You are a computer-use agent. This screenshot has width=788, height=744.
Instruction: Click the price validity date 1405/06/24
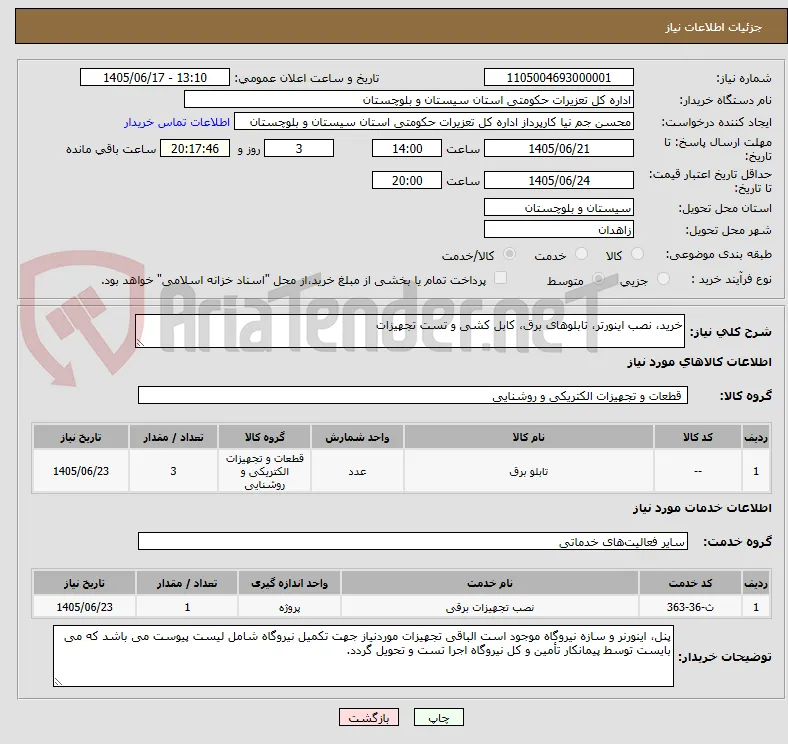[559, 180]
